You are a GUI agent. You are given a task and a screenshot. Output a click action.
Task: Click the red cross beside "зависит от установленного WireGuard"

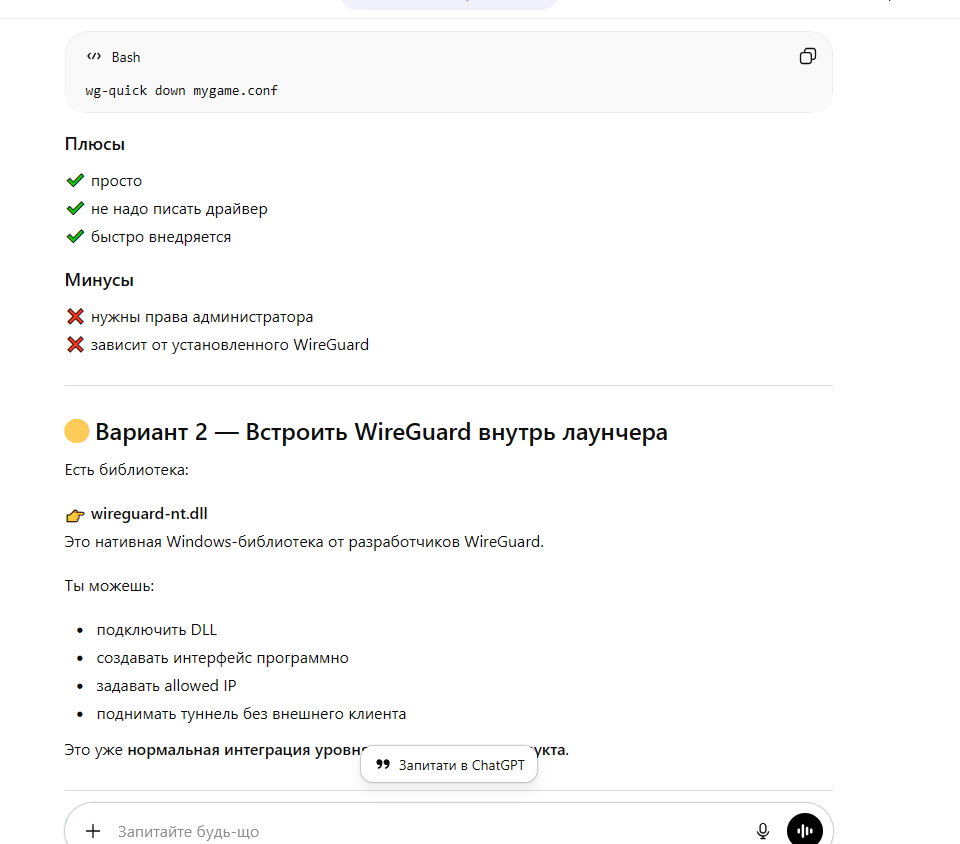[75, 345]
